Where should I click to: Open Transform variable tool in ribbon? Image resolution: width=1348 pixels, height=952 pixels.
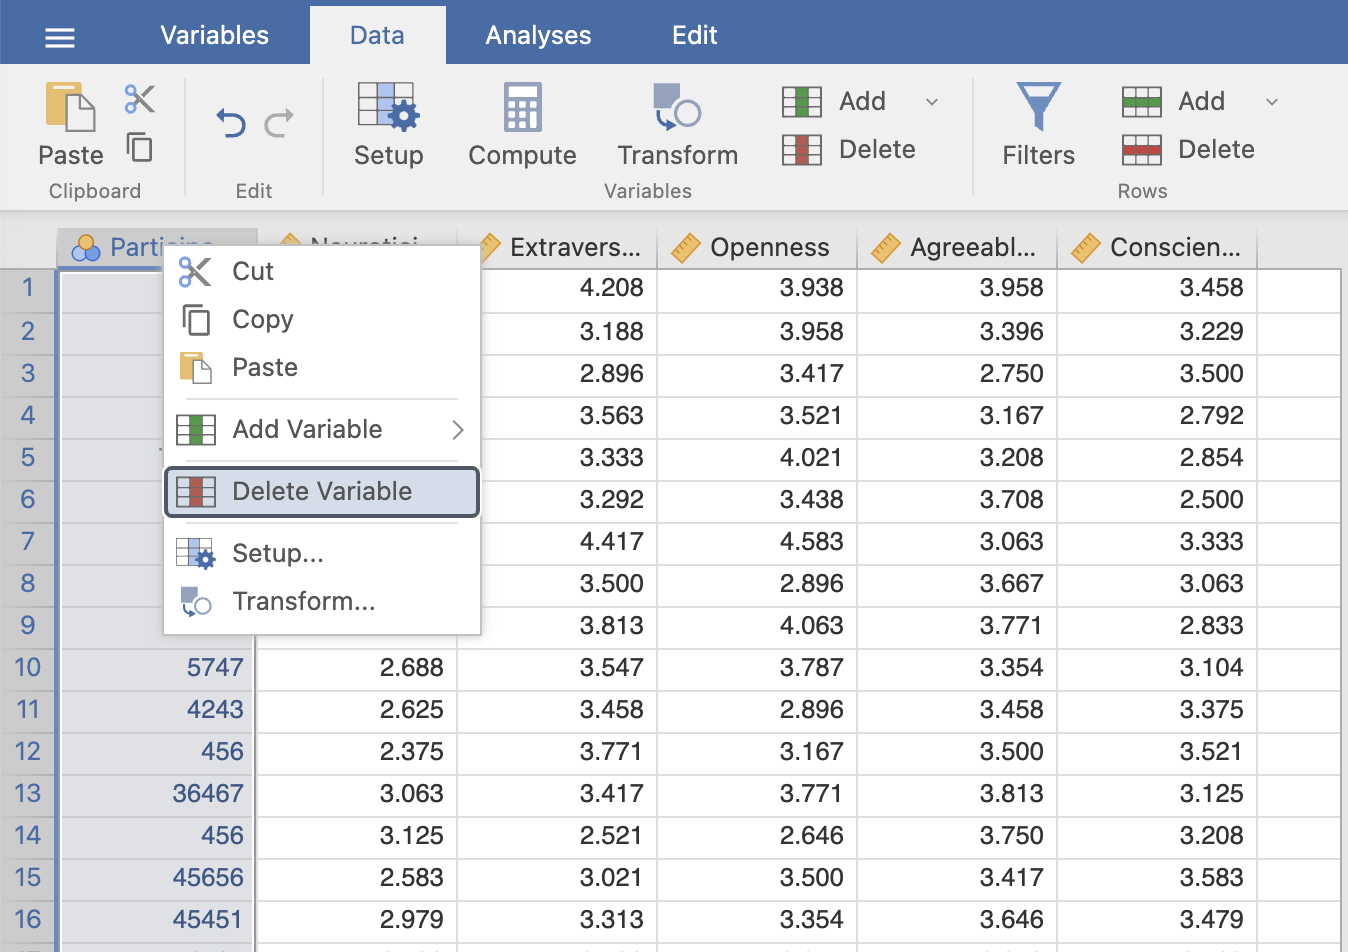tap(677, 124)
